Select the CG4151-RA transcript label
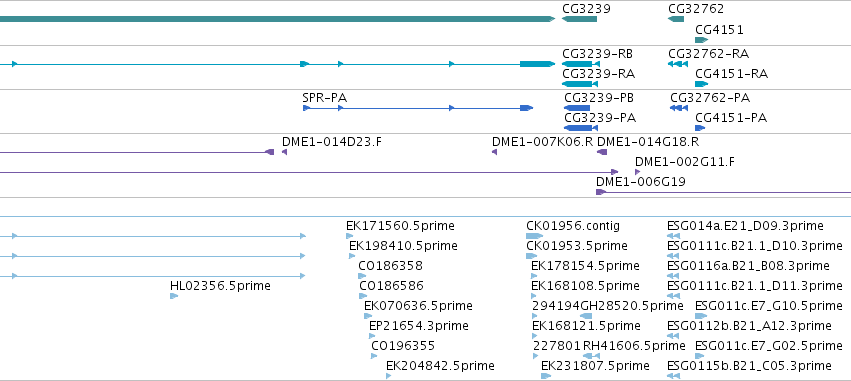 click(732, 73)
